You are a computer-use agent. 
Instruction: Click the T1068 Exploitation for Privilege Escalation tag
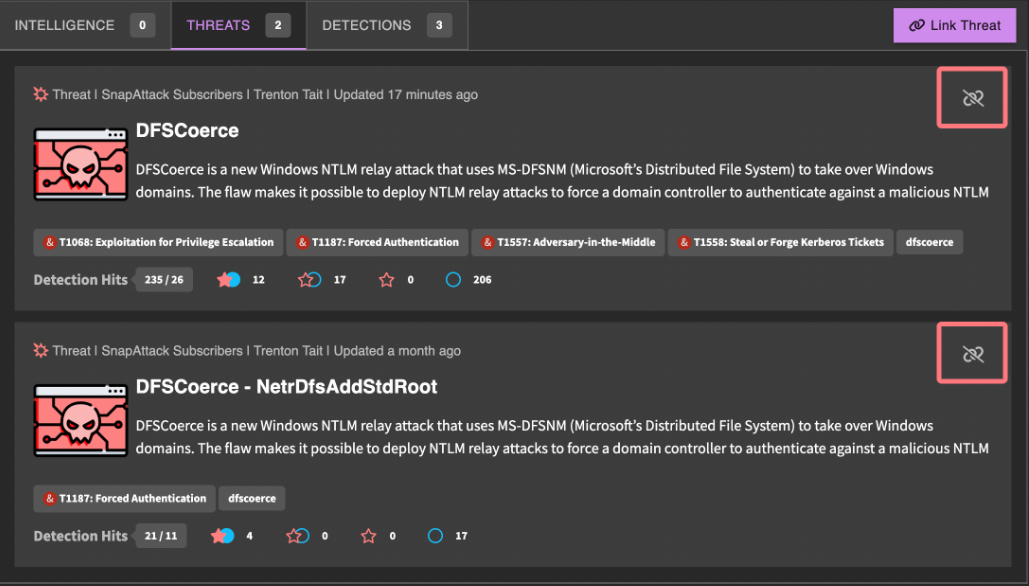pos(158,242)
